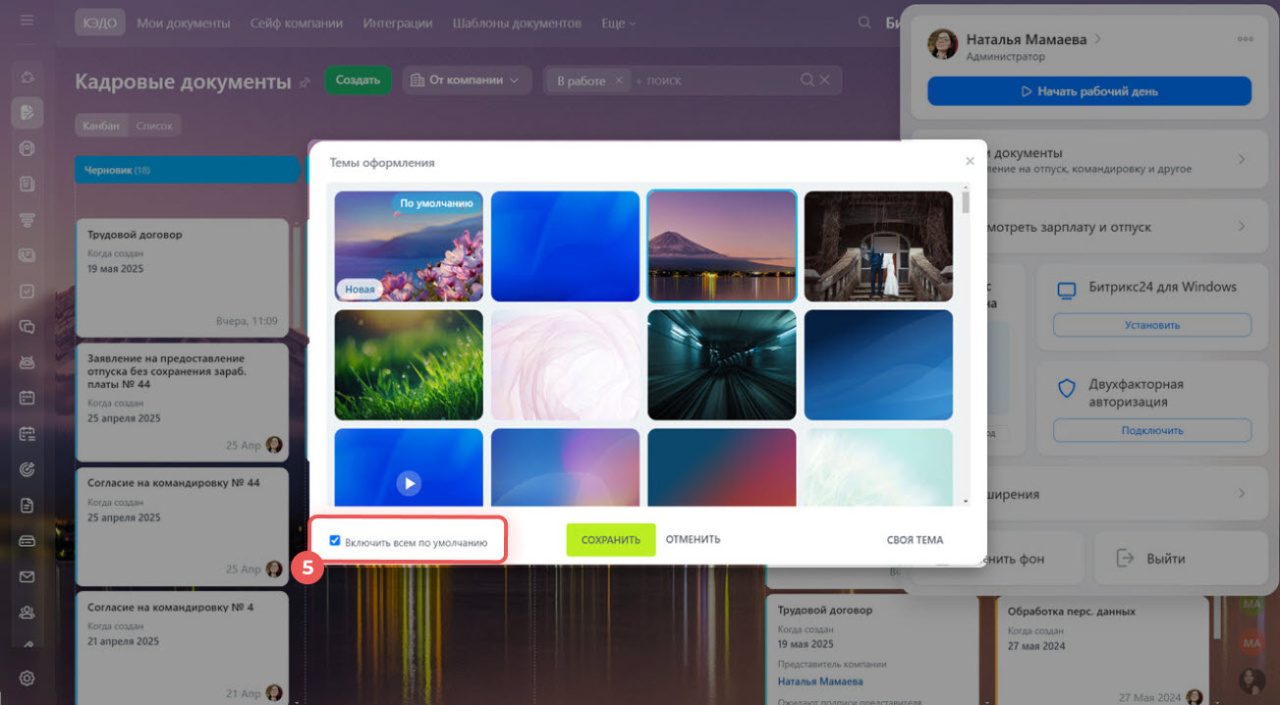The image size is (1280, 705).
Task: Open the chat bubbles icon in sidebar
Action: (27, 326)
